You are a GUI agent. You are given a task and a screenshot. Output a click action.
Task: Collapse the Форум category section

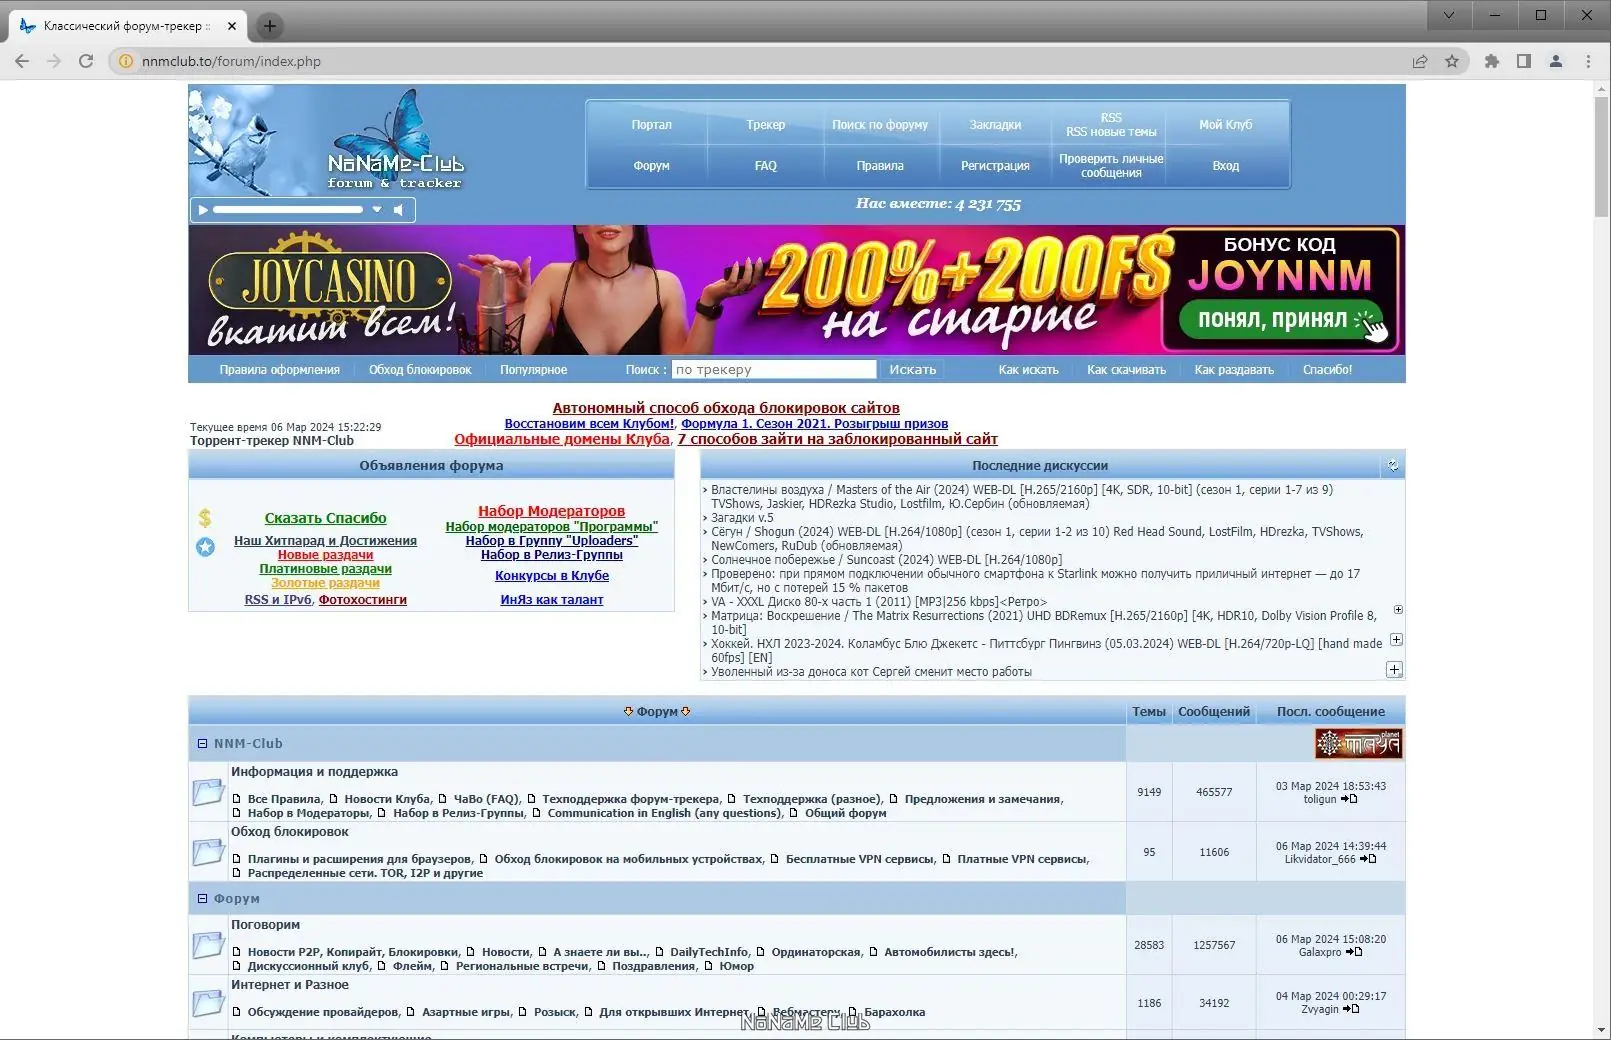pos(202,898)
